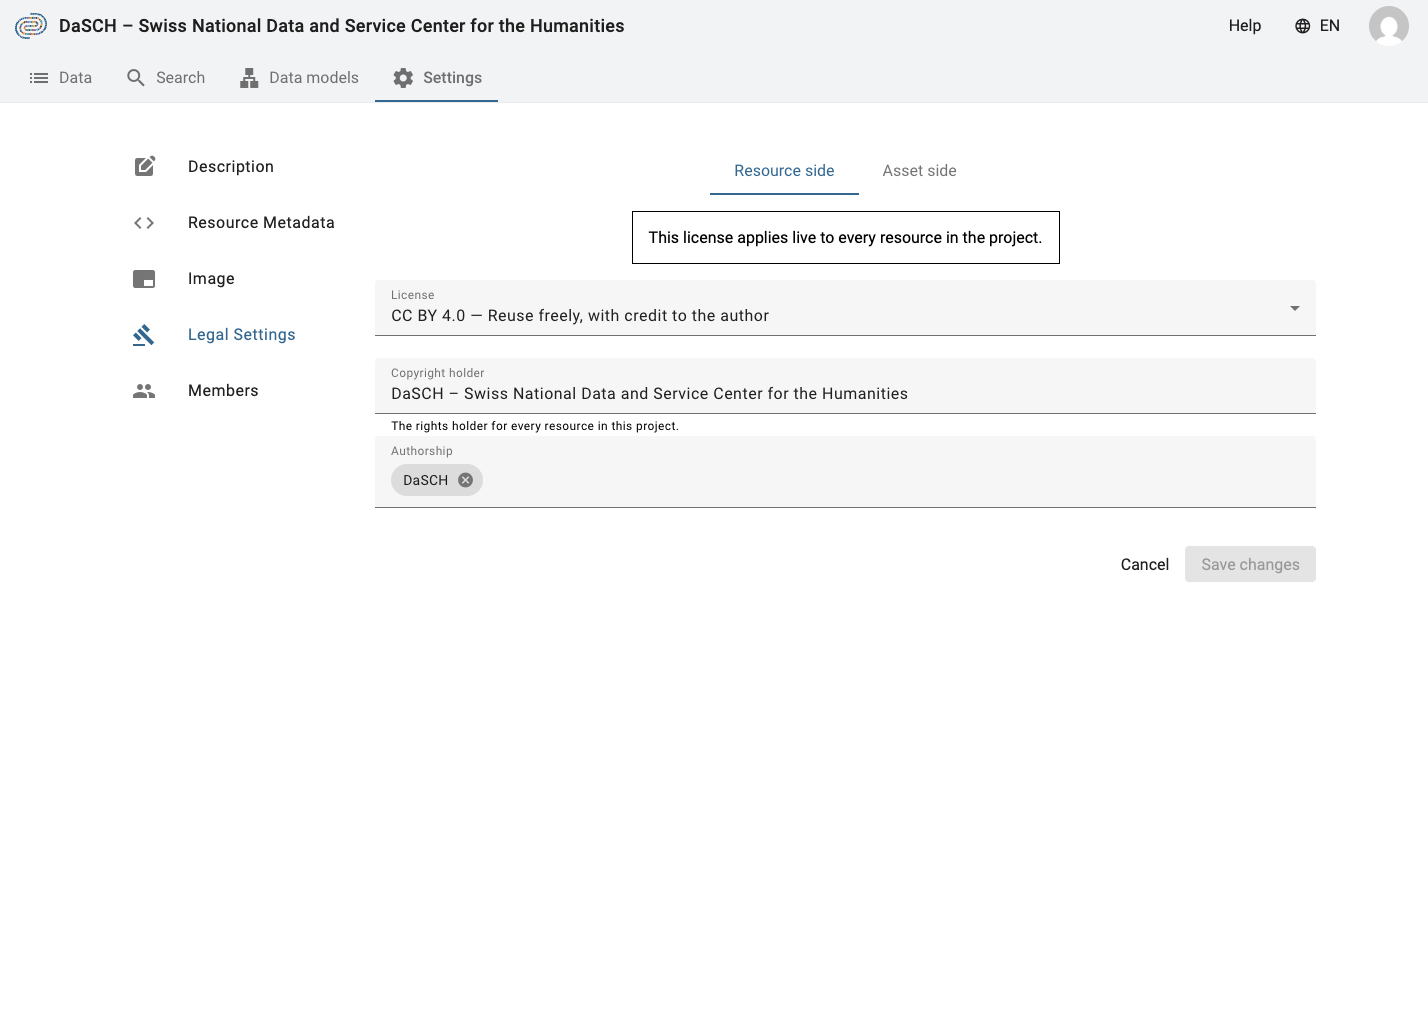Open the Data models tab
The image size is (1428, 1029).
click(299, 78)
